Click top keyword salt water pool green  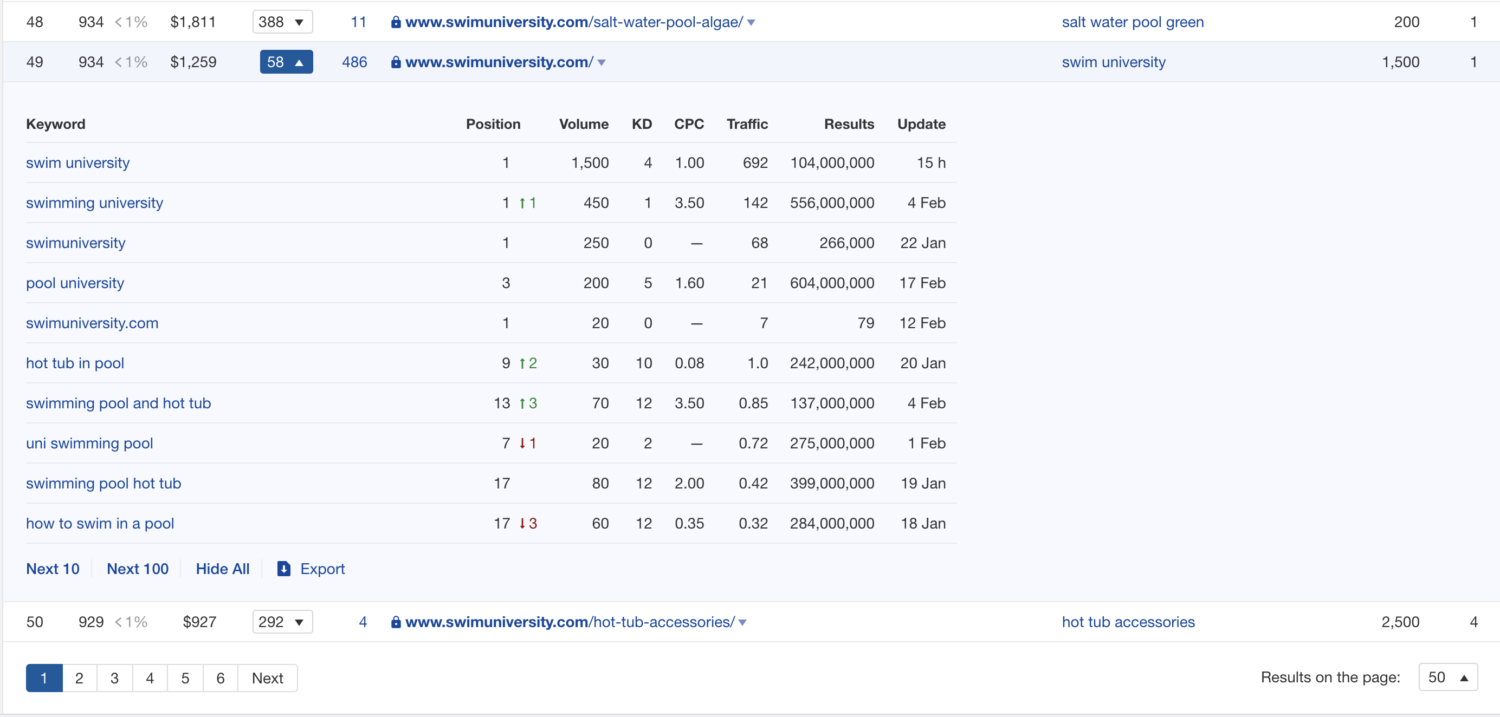[x=1133, y=22]
